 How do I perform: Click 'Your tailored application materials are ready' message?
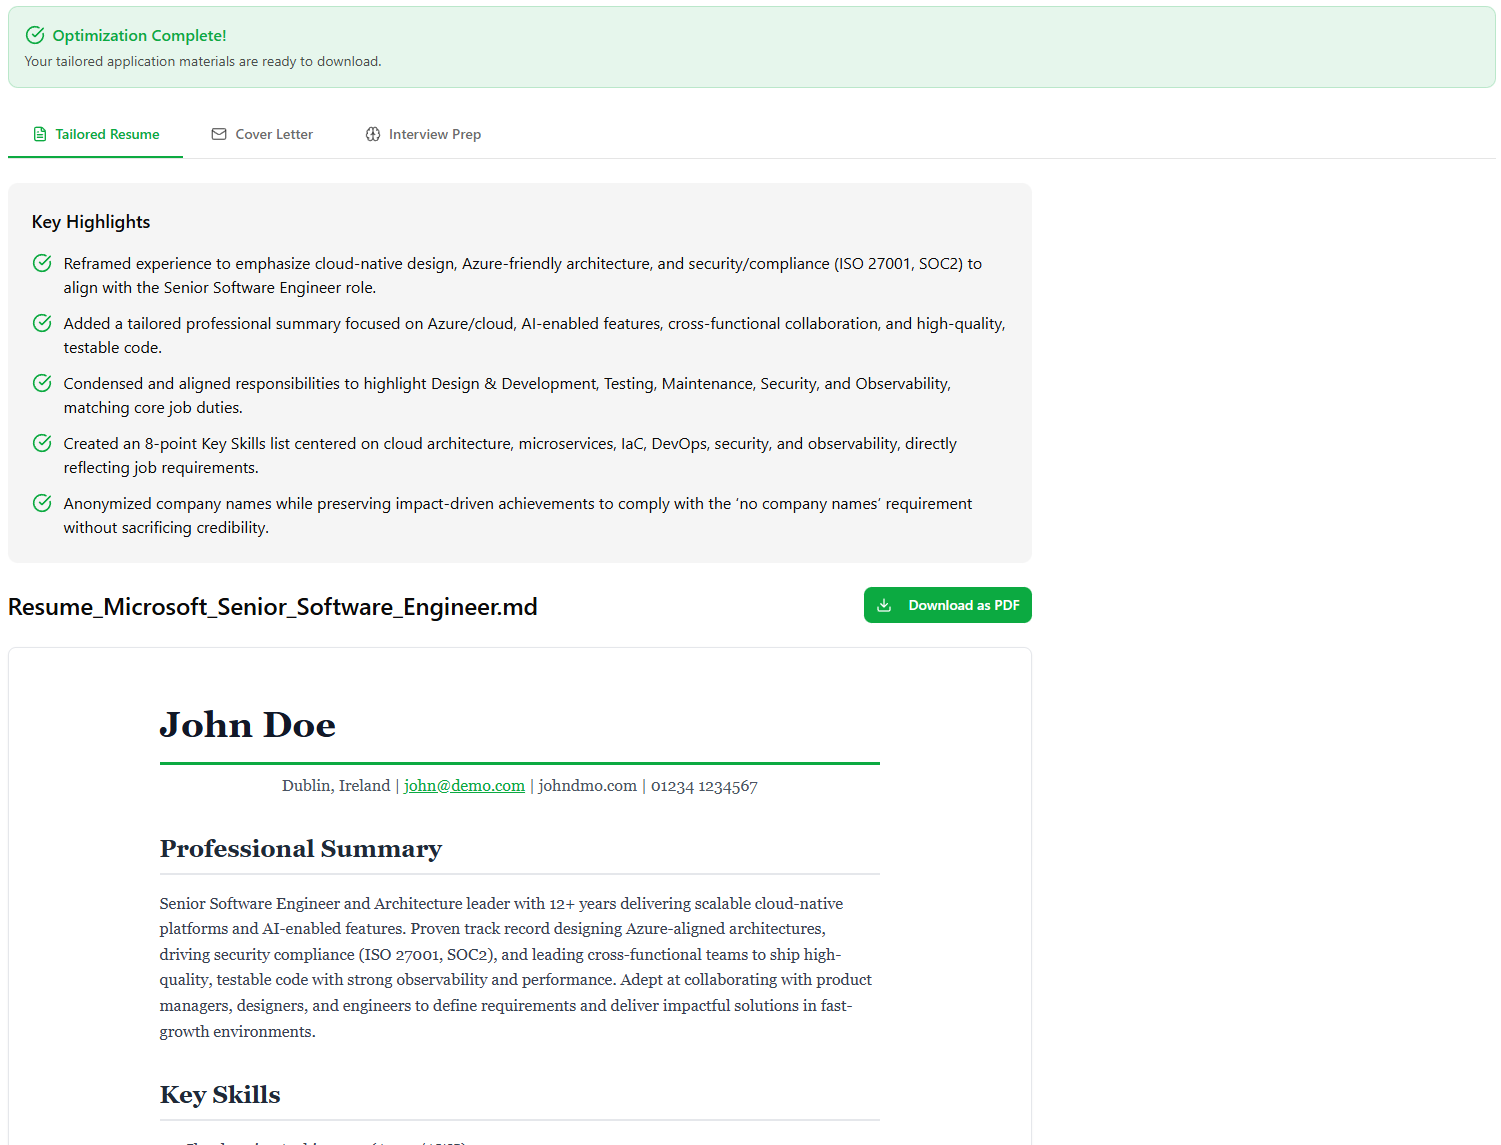click(x=203, y=61)
